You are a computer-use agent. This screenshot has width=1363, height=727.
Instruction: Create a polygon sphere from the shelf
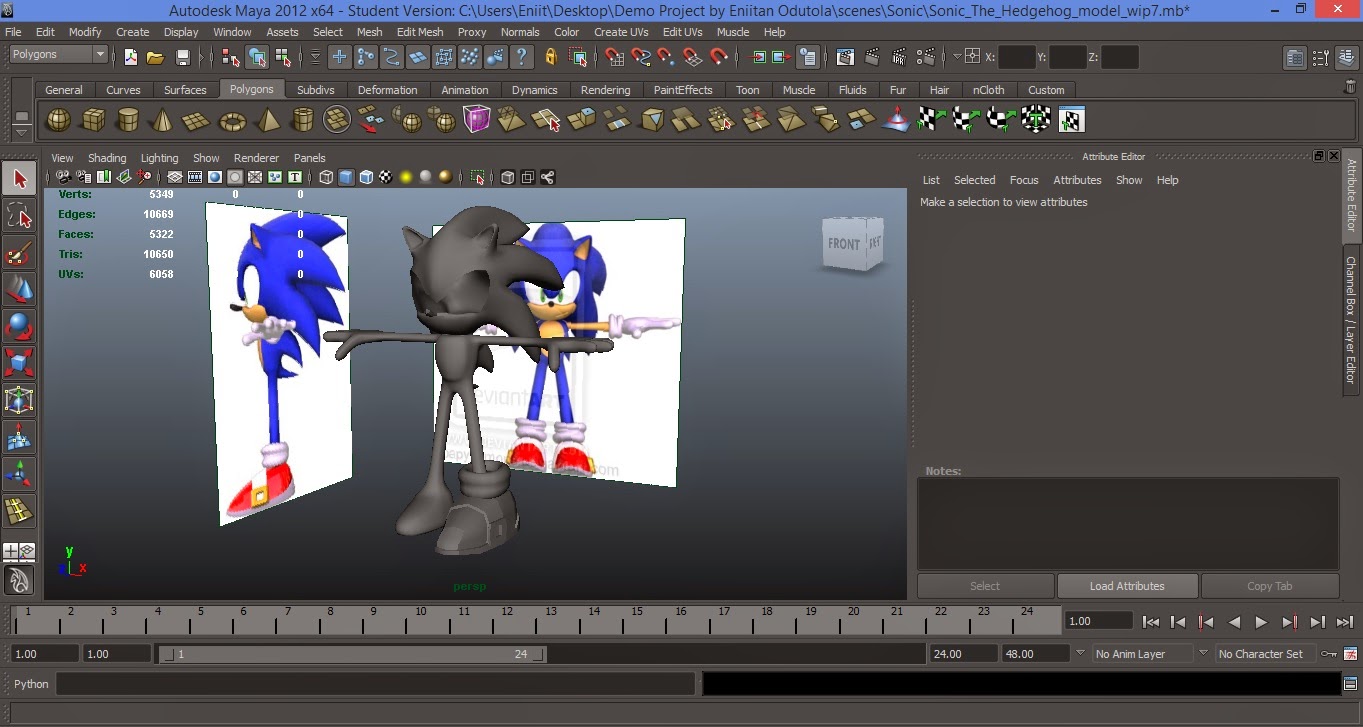click(59, 121)
